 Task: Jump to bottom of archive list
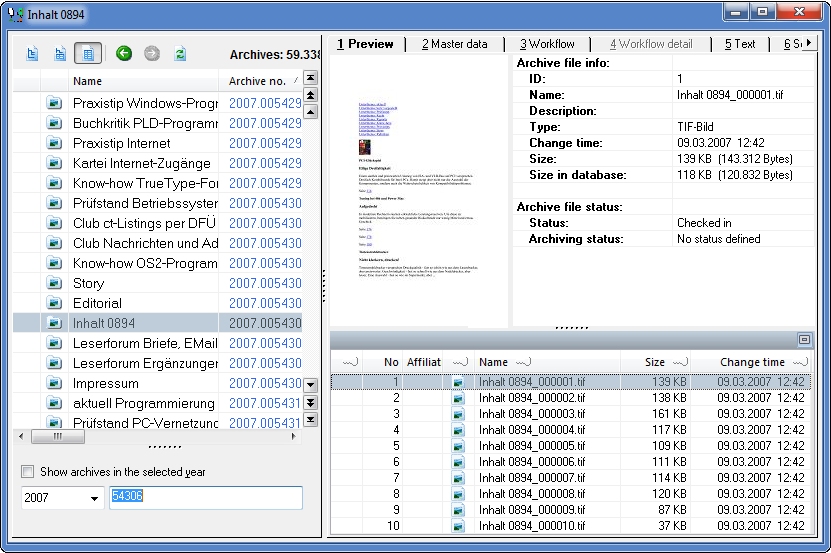pyautogui.click(x=311, y=420)
